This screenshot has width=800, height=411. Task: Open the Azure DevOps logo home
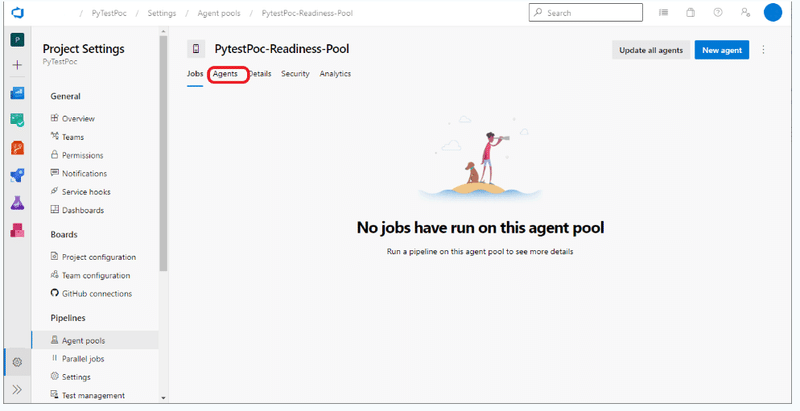(x=17, y=13)
